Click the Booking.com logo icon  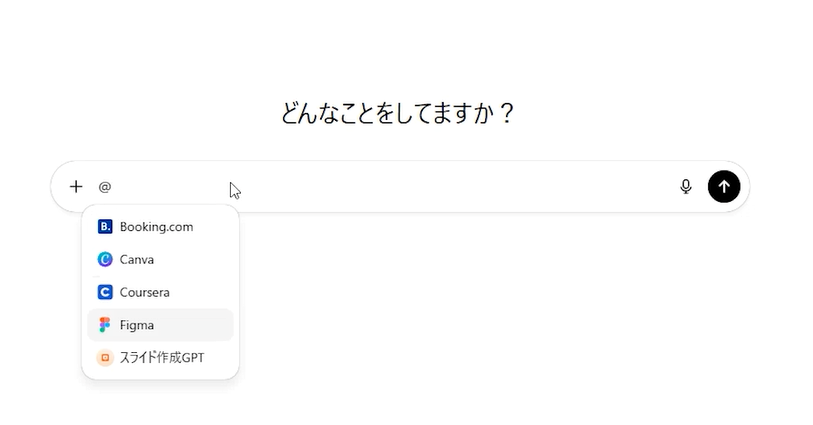[105, 227]
